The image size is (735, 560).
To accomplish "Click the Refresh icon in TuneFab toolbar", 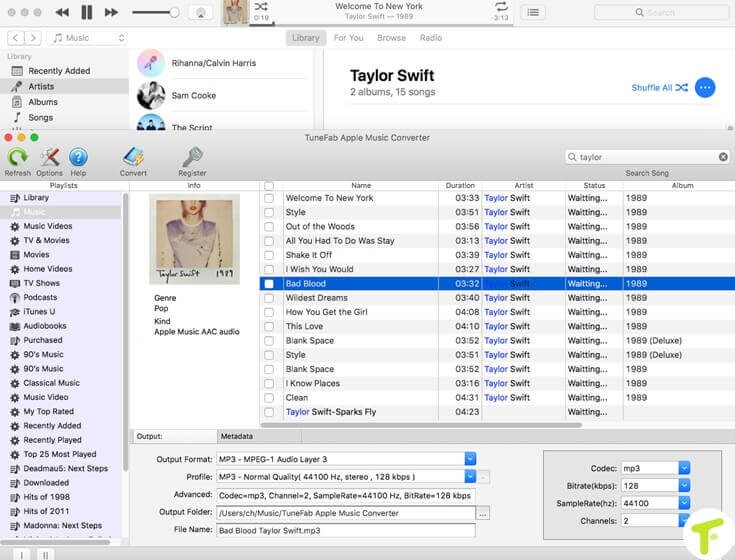I will pos(17,157).
